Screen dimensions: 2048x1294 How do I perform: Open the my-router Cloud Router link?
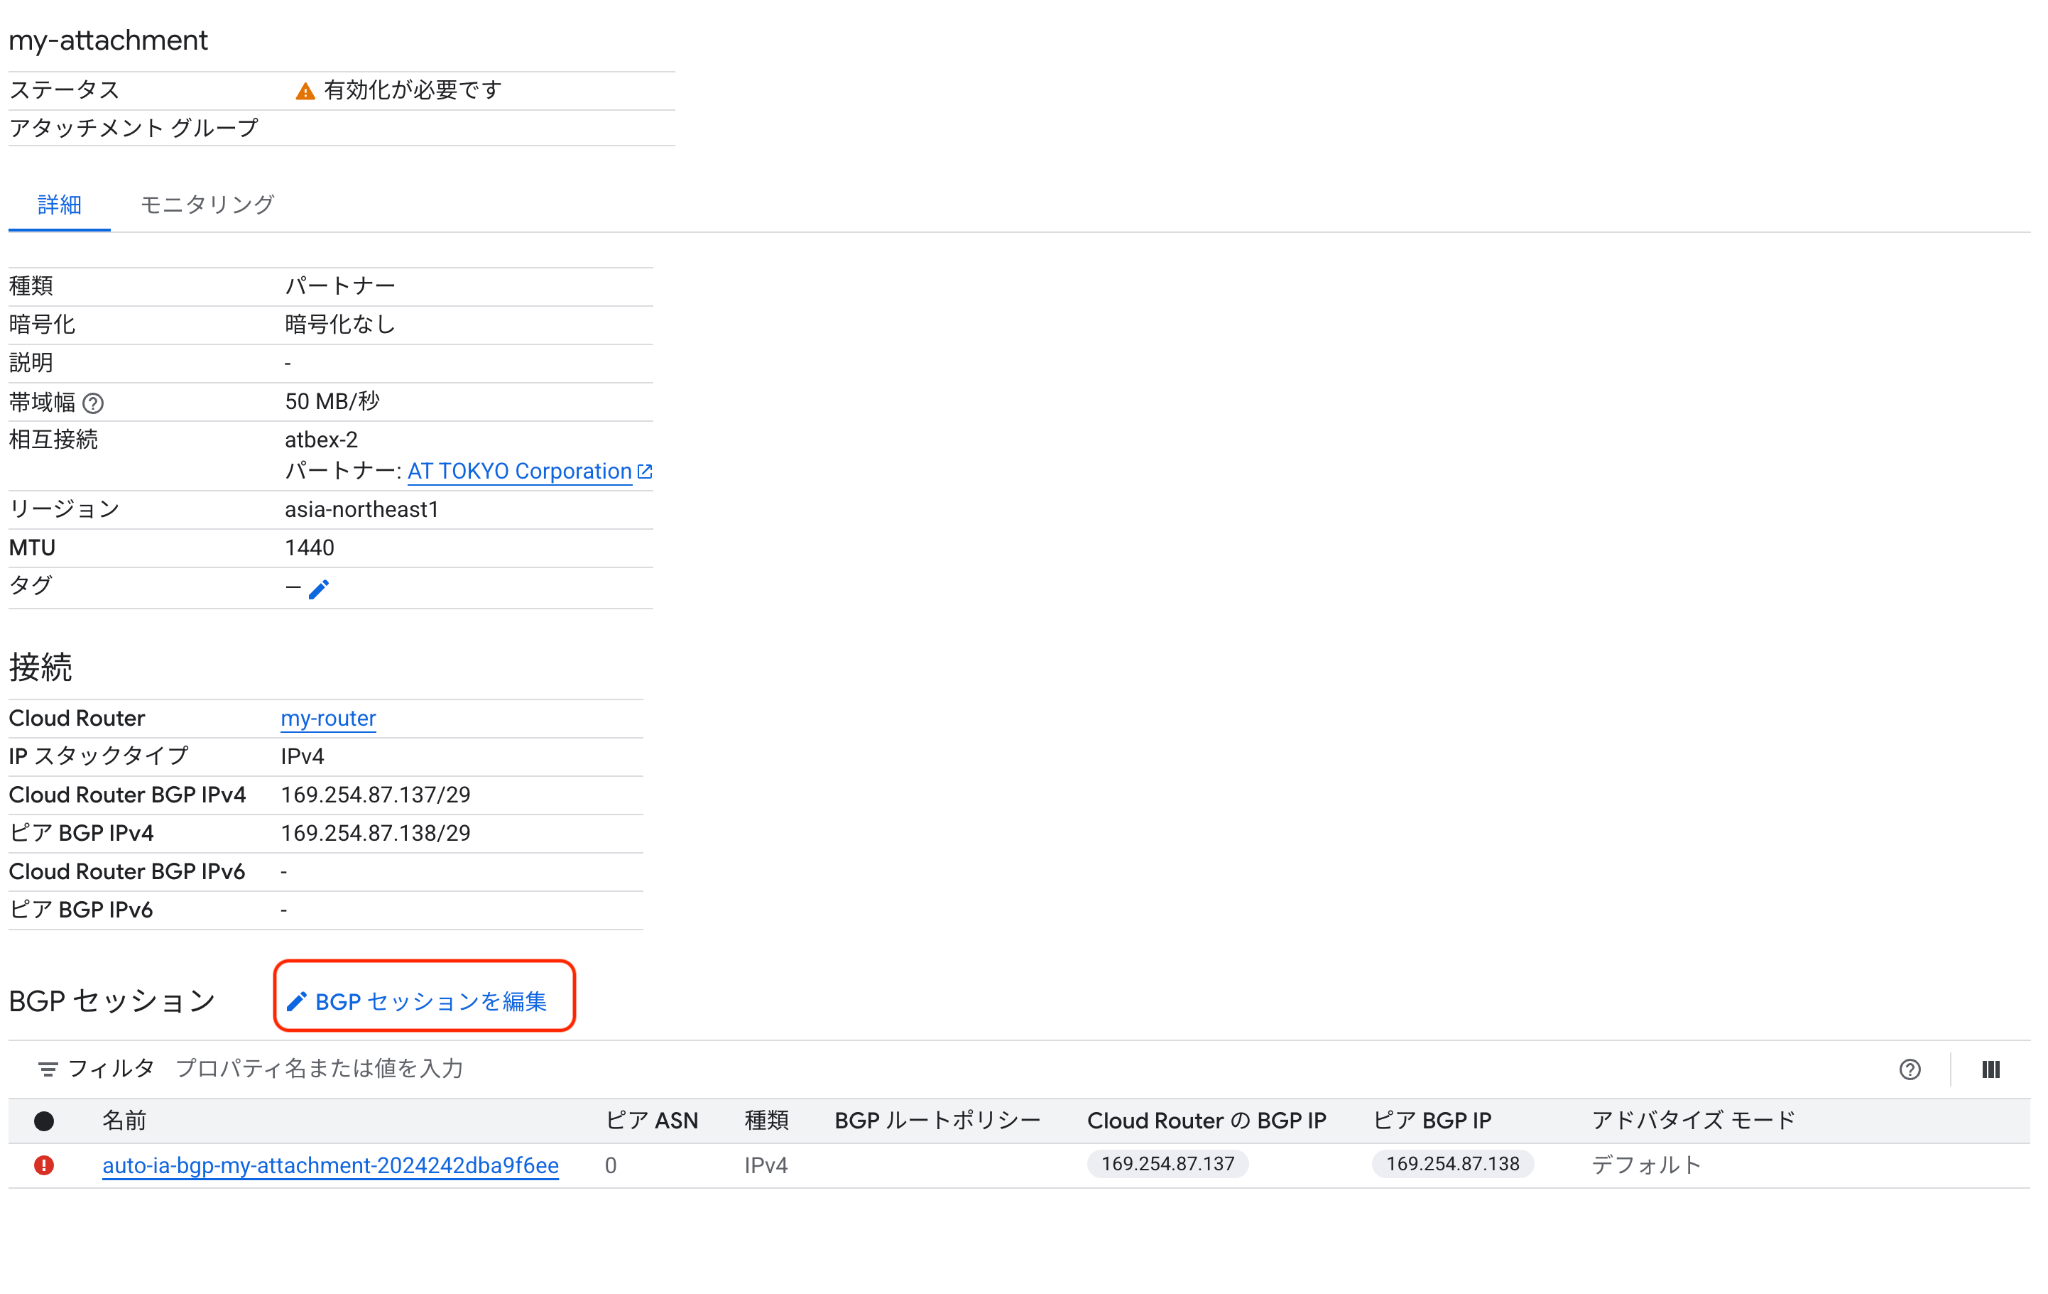coord(328,718)
